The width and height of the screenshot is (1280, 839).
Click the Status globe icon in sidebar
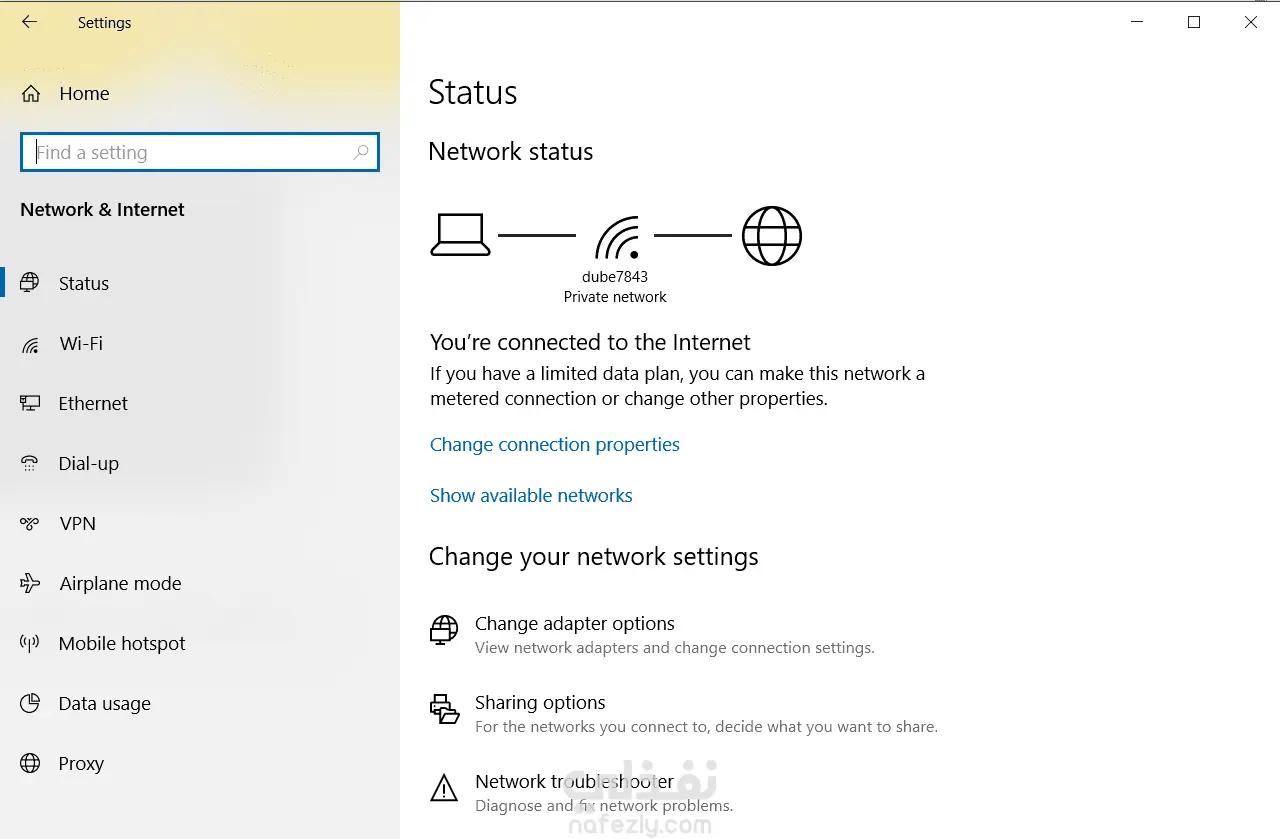pyautogui.click(x=30, y=283)
